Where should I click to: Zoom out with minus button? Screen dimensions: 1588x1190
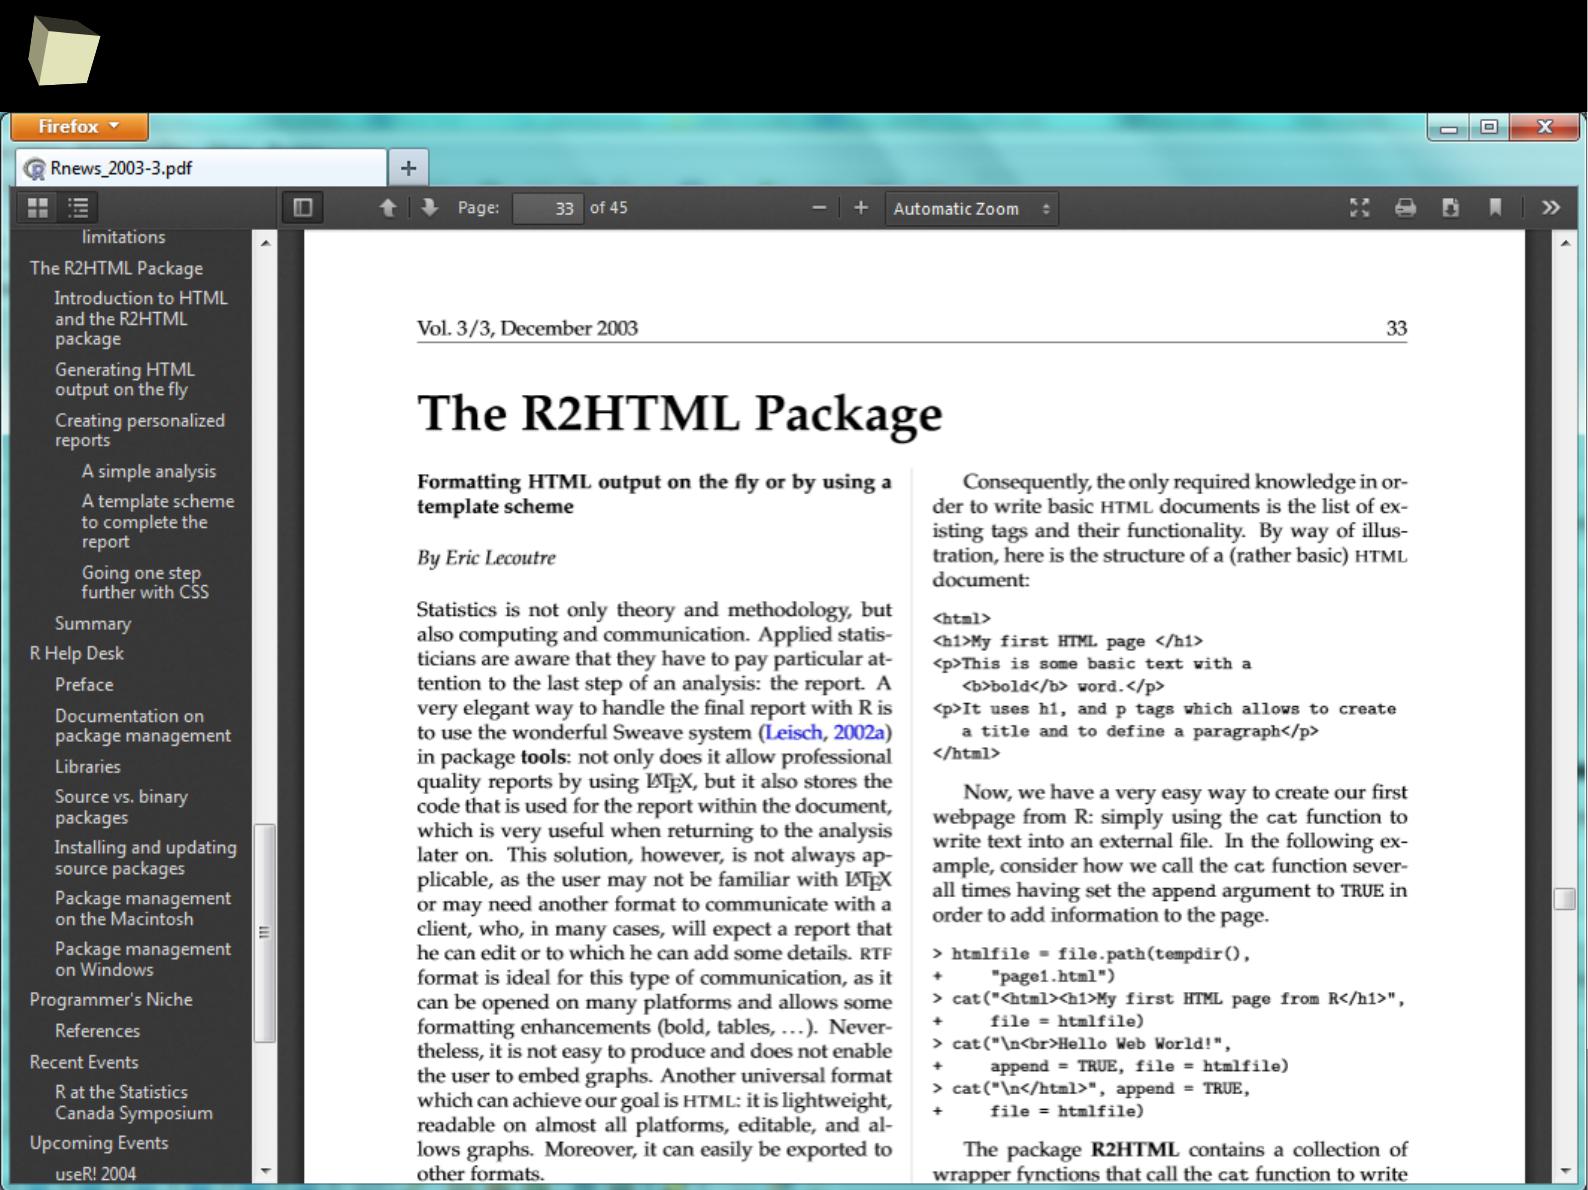pos(819,208)
